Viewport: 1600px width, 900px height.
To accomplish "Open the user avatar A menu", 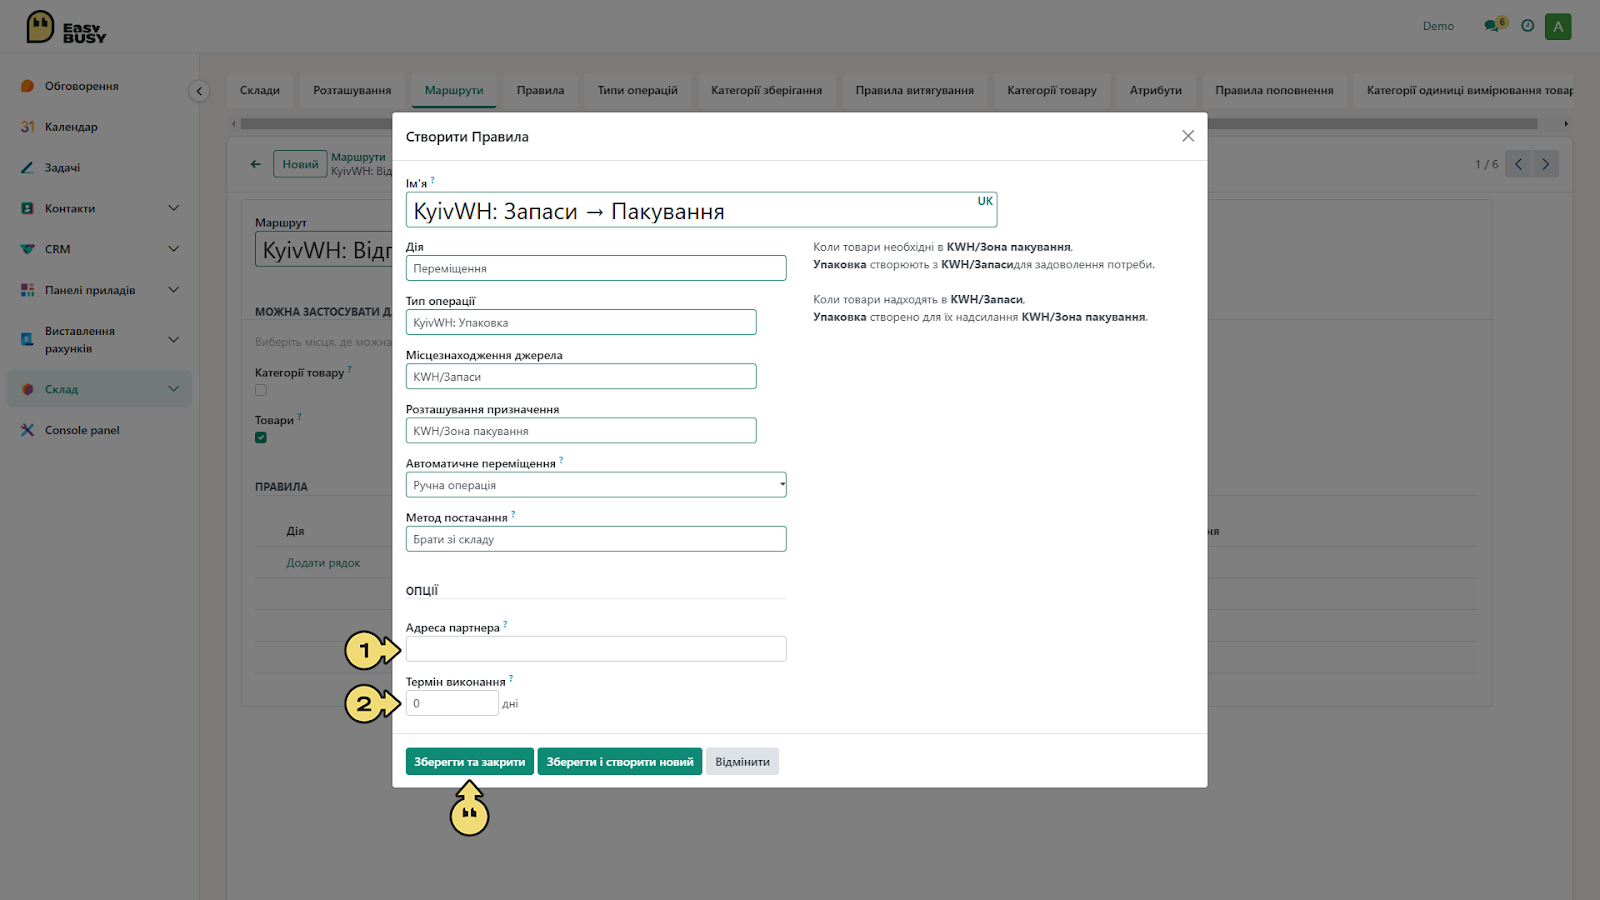I will (1558, 27).
